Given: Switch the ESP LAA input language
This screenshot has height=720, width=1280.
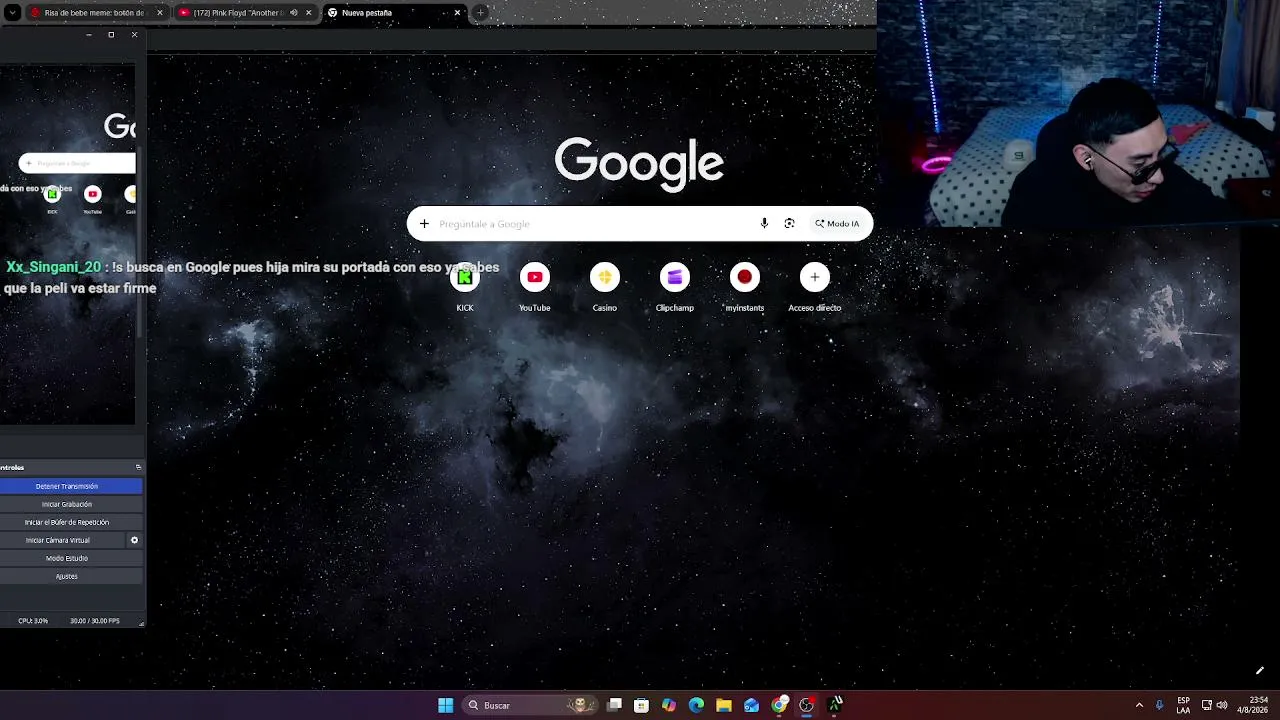Looking at the screenshot, I should [x=1184, y=705].
